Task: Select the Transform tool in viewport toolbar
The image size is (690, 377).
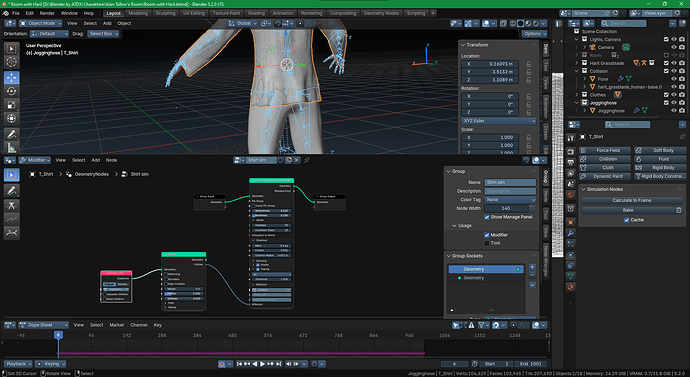Action: pyautogui.click(x=11, y=118)
